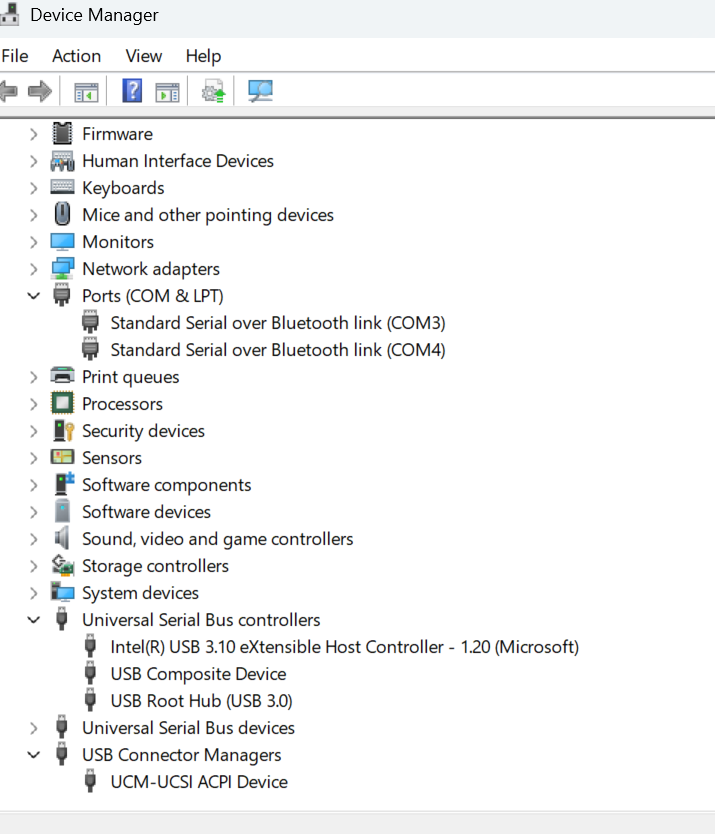Click the Back arrow in toolbar
This screenshot has width=715, height=834.
click(x=9, y=92)
